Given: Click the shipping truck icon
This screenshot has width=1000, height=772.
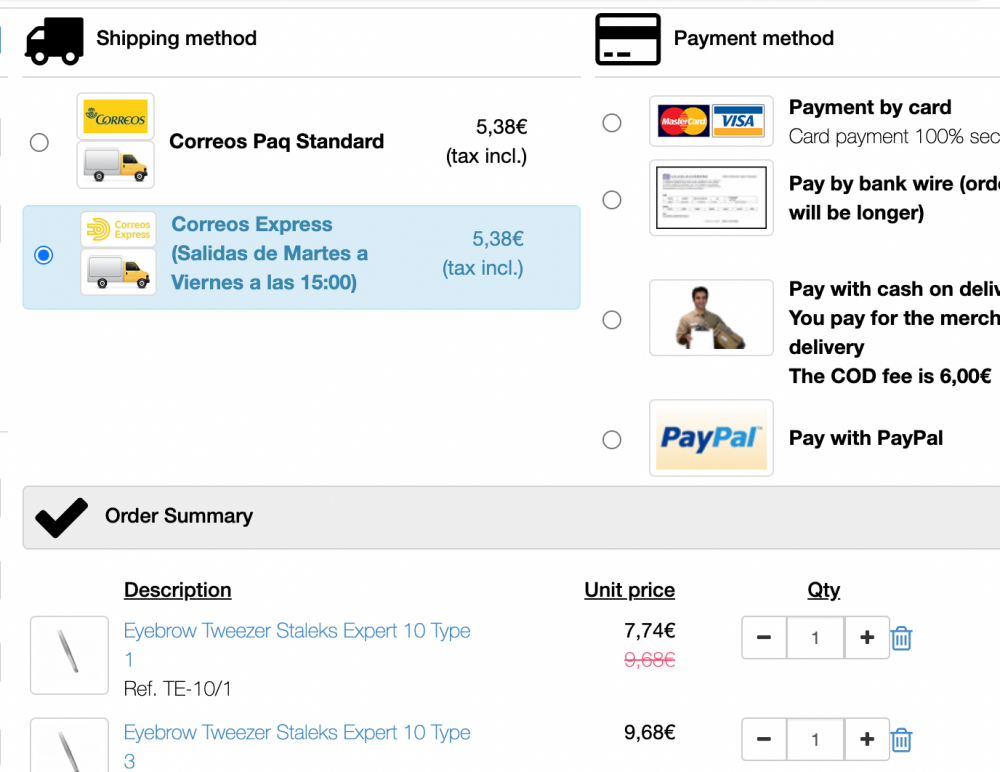Looking at the screenshot, I should (54, 40).
